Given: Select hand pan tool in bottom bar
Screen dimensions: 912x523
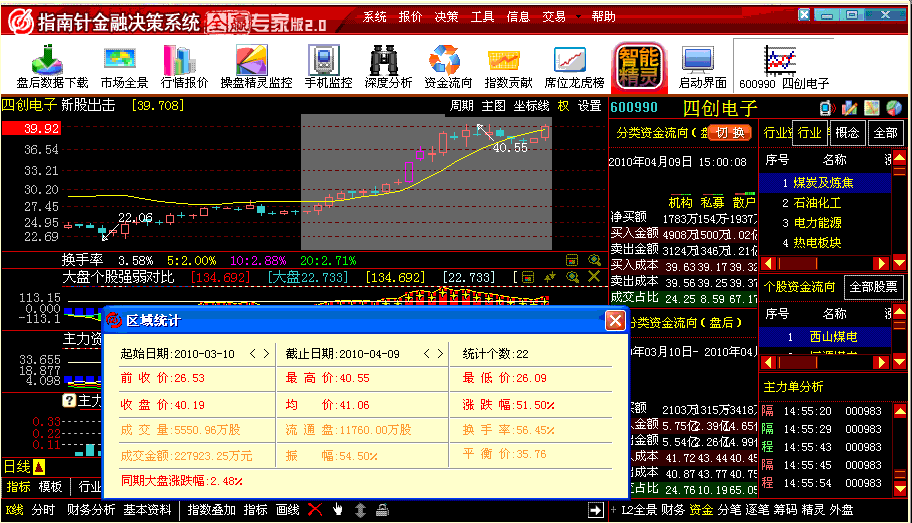Looking at the screenshot, I should [338, 510].
